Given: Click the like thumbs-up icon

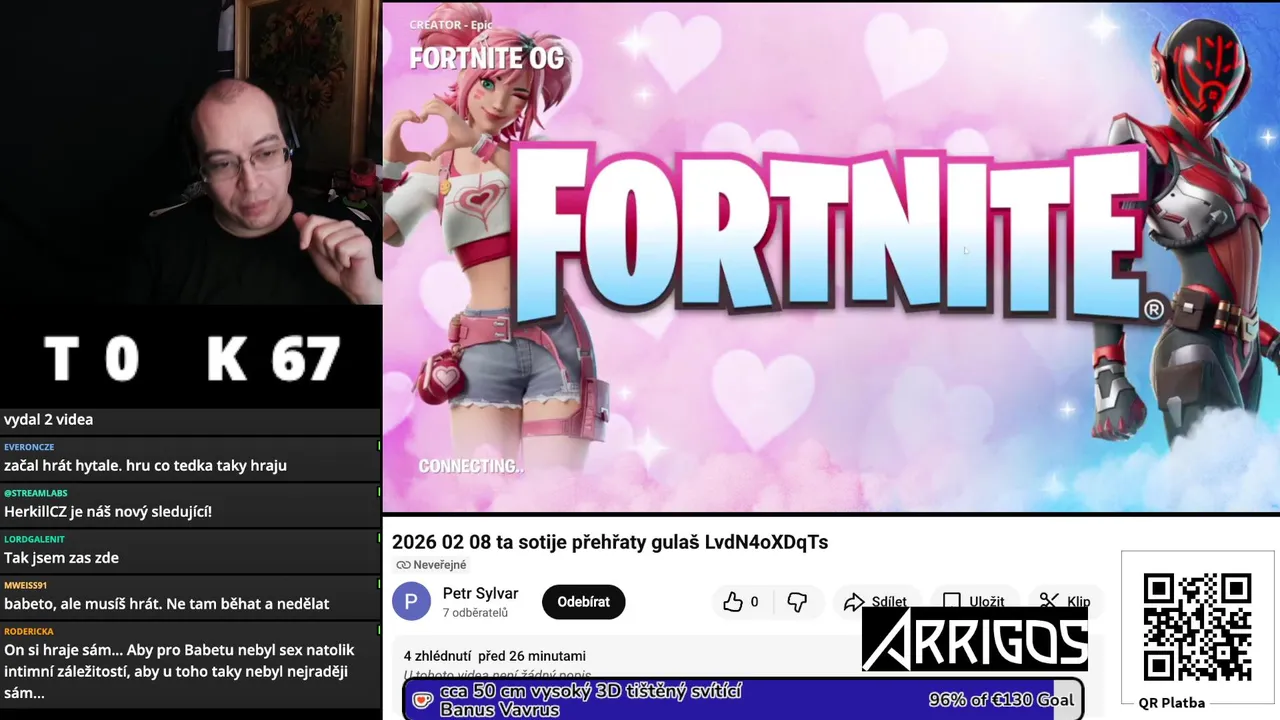Looking at the screenshot, I should pos(733,601).
